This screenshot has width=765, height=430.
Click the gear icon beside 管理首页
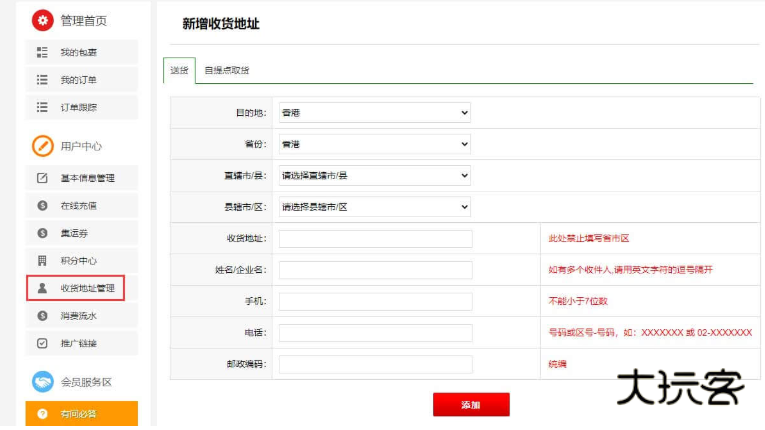[43, 20]
